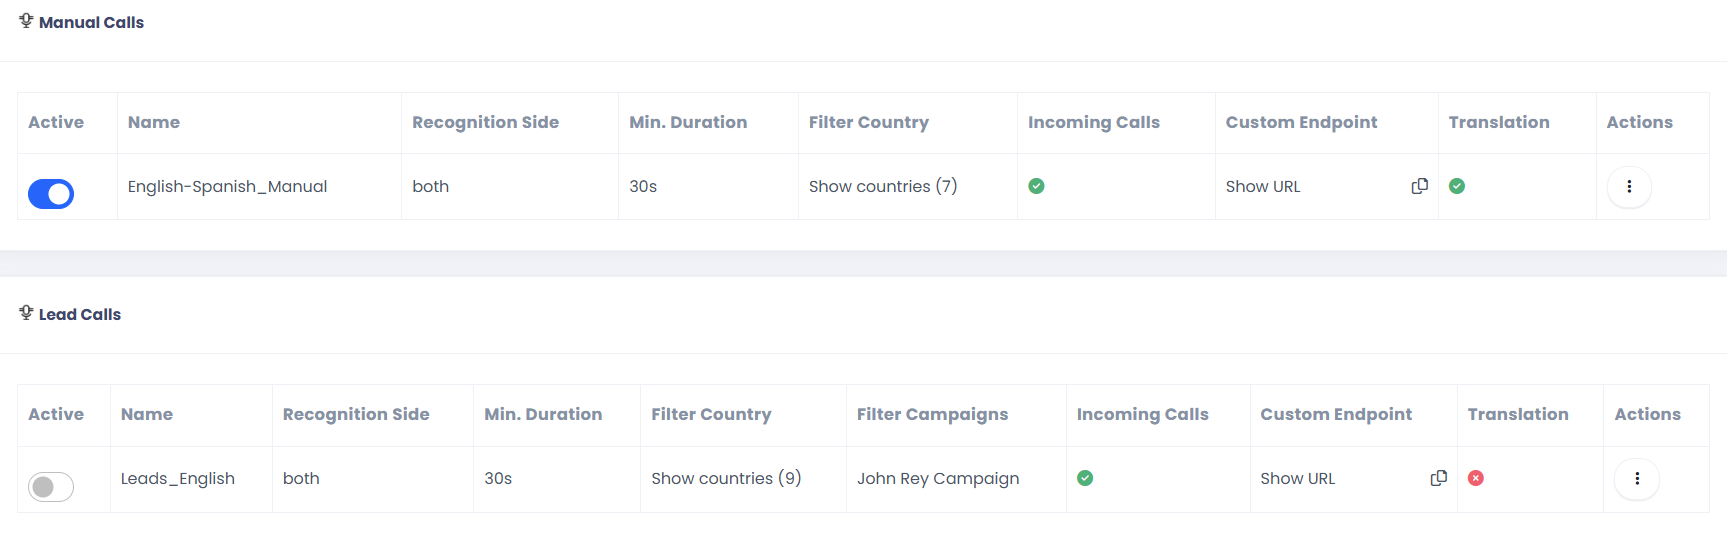Copy custom endpoint URL for Leads_English
Screen dimensions: 1727x537
point(1439,478)
